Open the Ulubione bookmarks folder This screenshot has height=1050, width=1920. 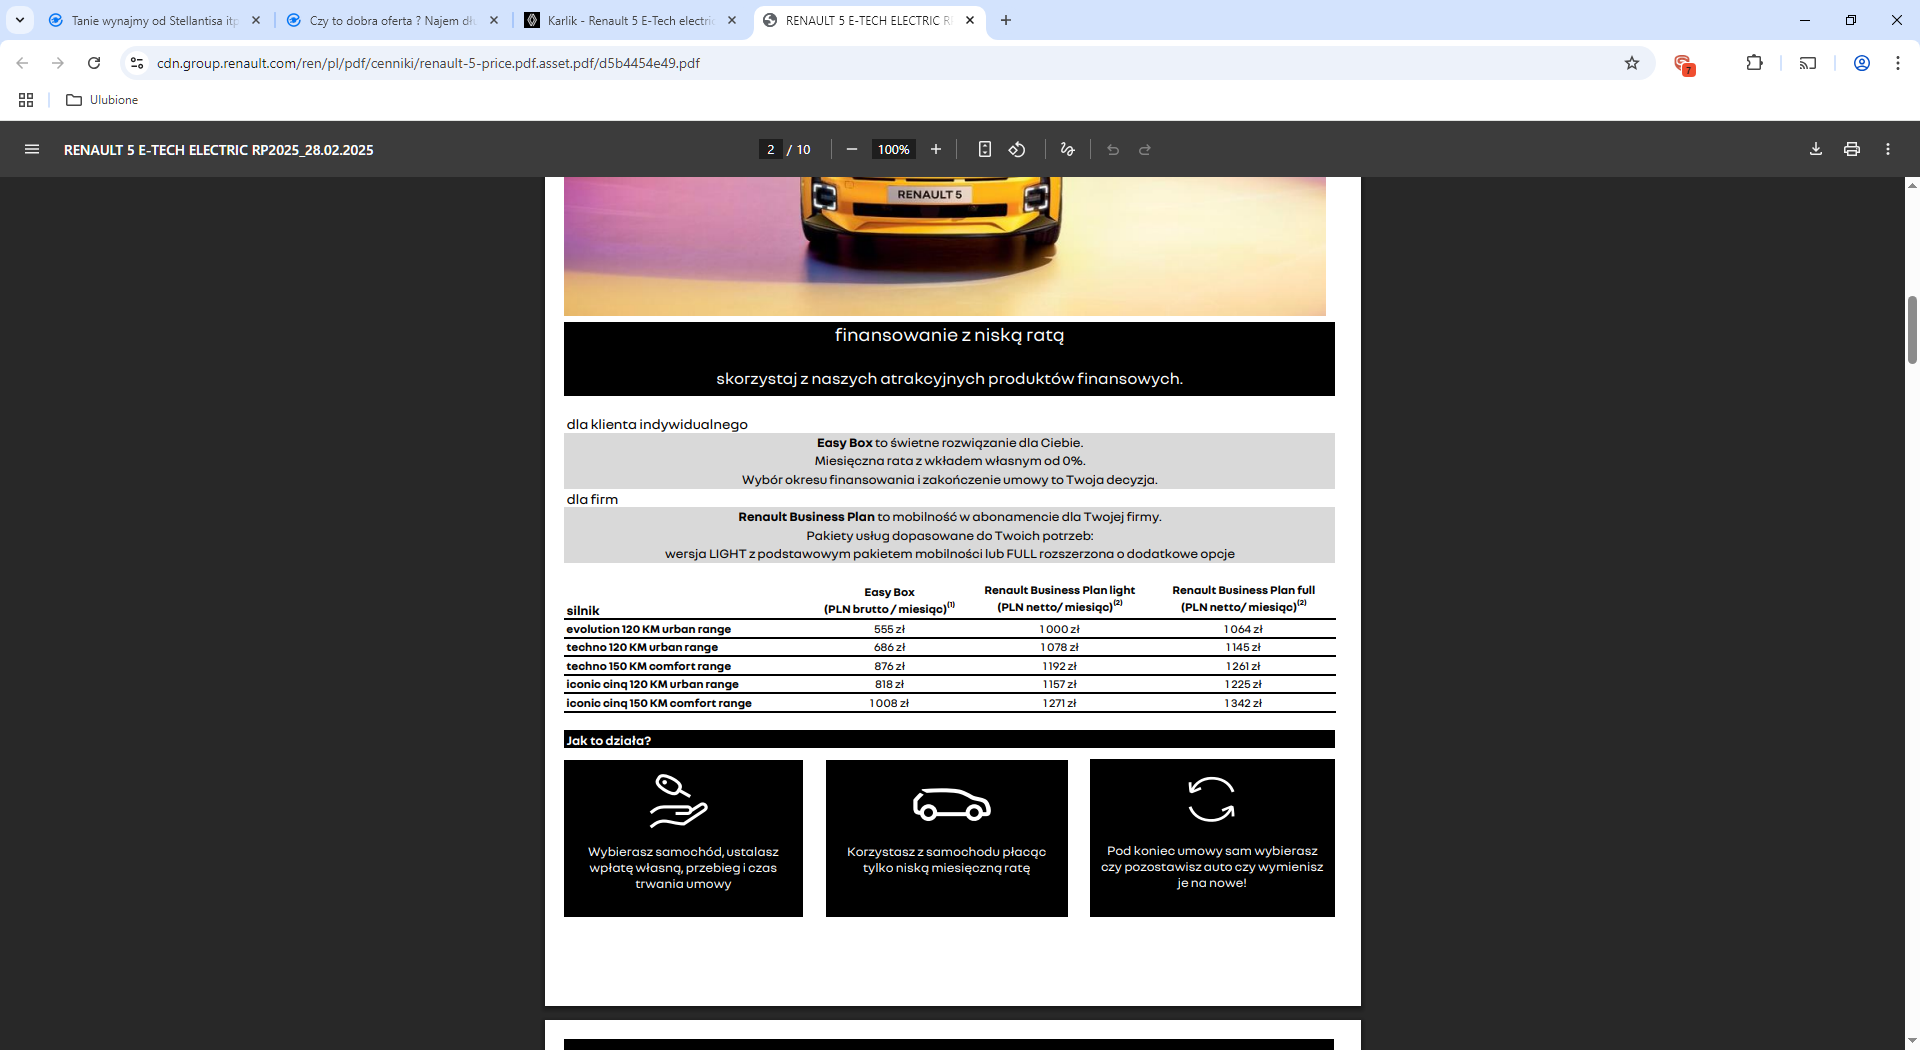pyautogui.click(x=102, y=100)
